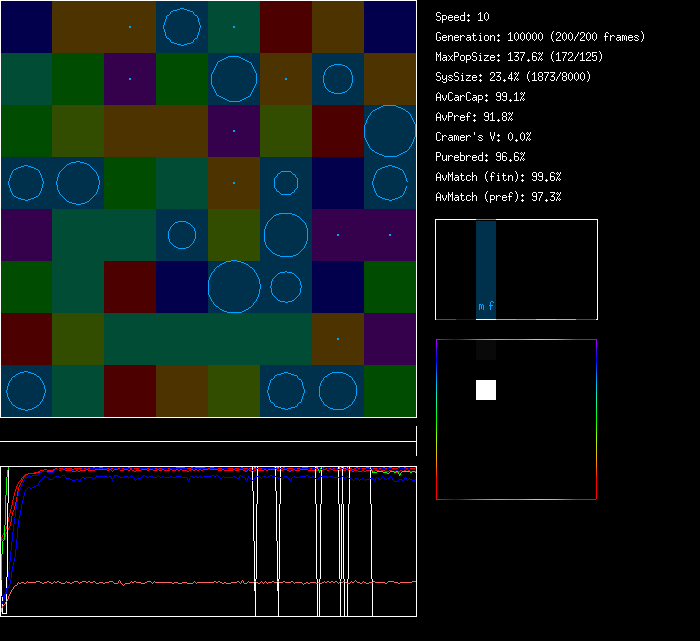This screenshot has height=641, width=700.
Task: Select the largest circle in the rightmost grid column
Action: (390, 131)
